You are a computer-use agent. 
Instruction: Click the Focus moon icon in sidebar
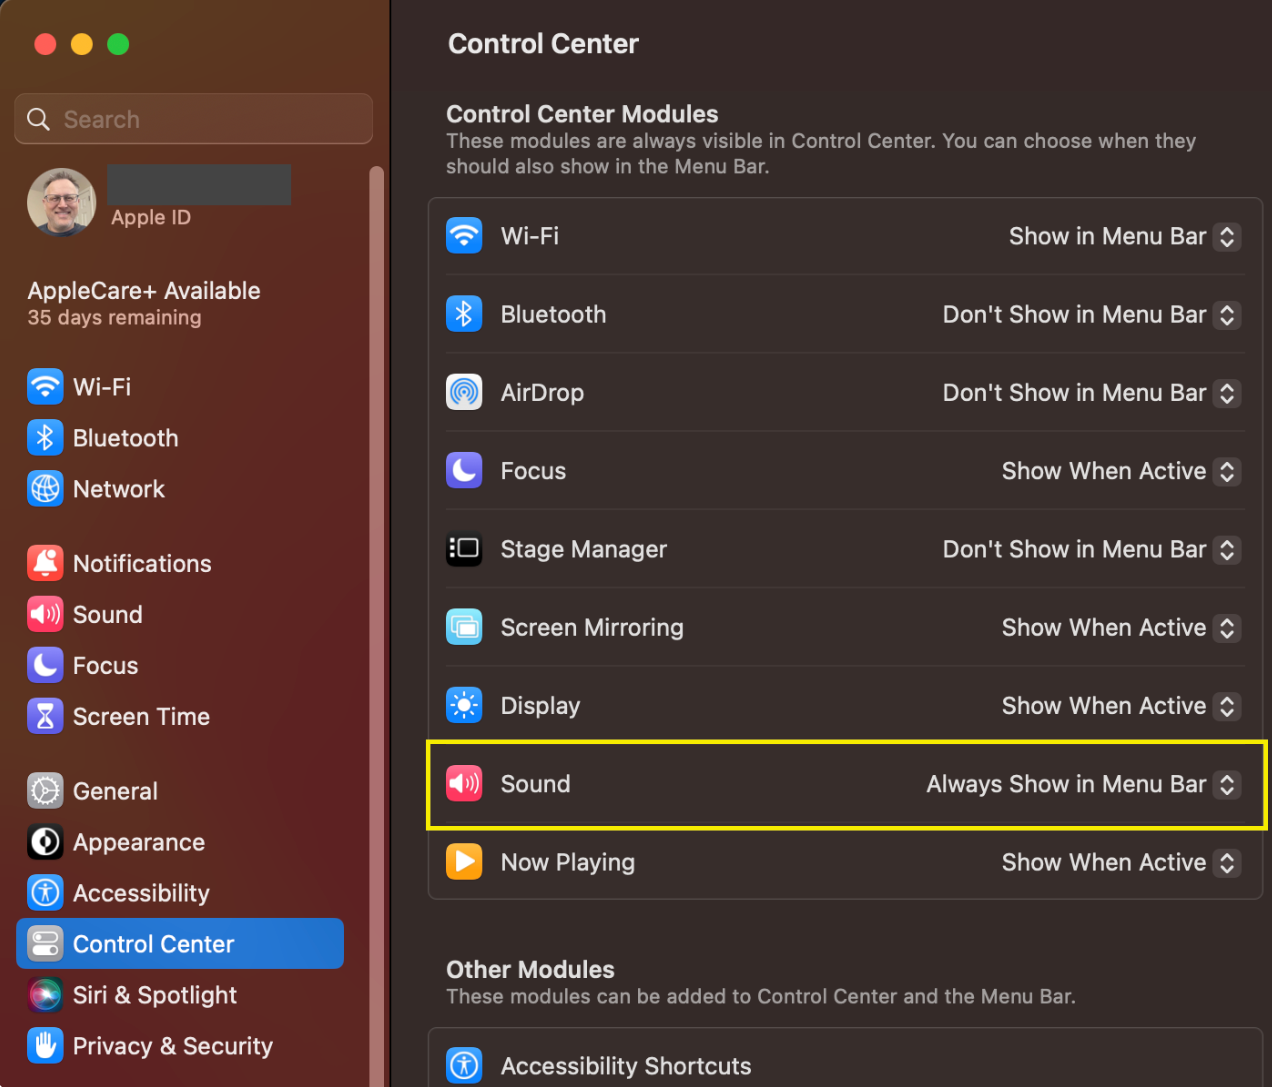click(x=45, y=665)
